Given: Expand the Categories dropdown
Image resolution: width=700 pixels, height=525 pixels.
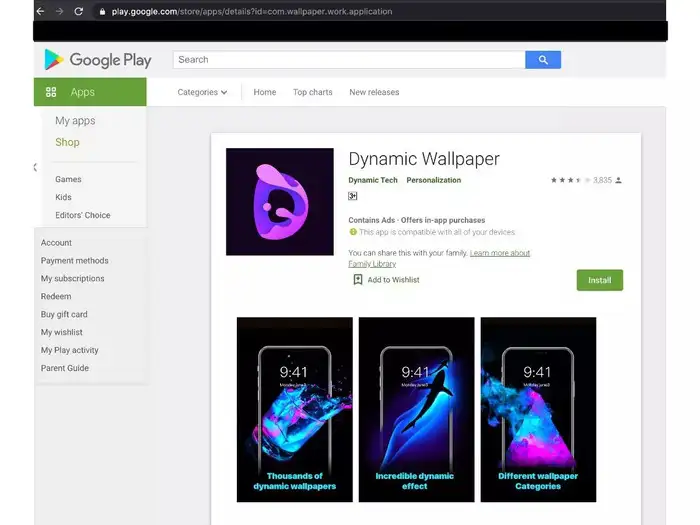Looking at the screenshot, I should [202, 92].
